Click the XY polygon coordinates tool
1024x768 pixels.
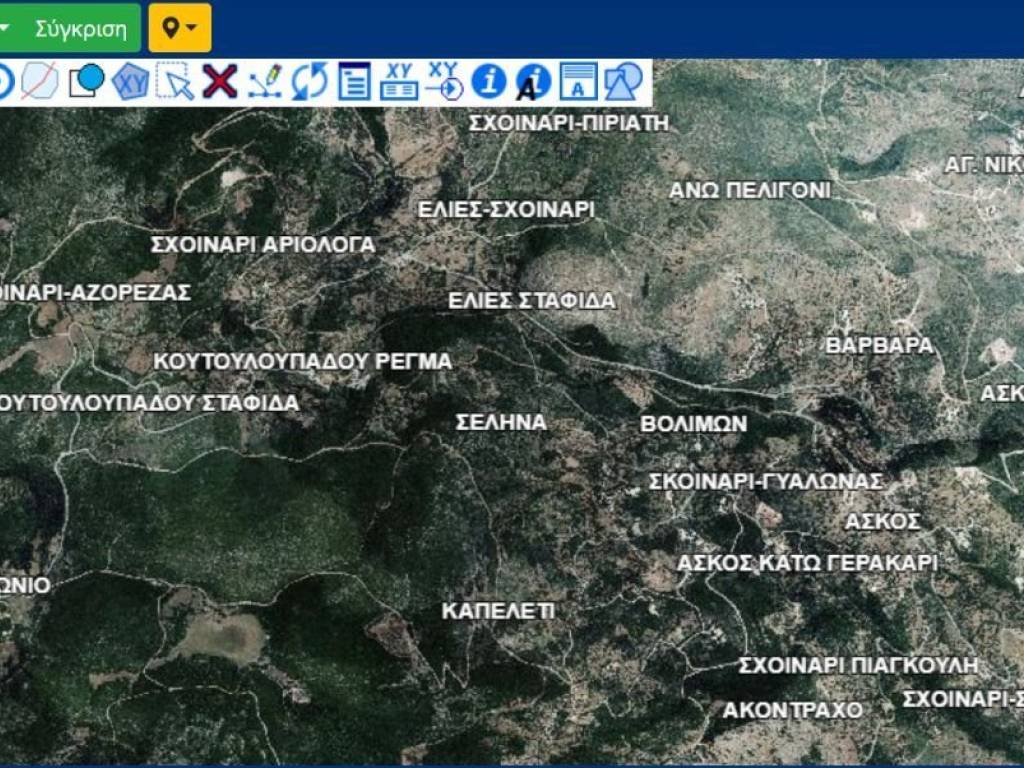click(x=130, y=81)
